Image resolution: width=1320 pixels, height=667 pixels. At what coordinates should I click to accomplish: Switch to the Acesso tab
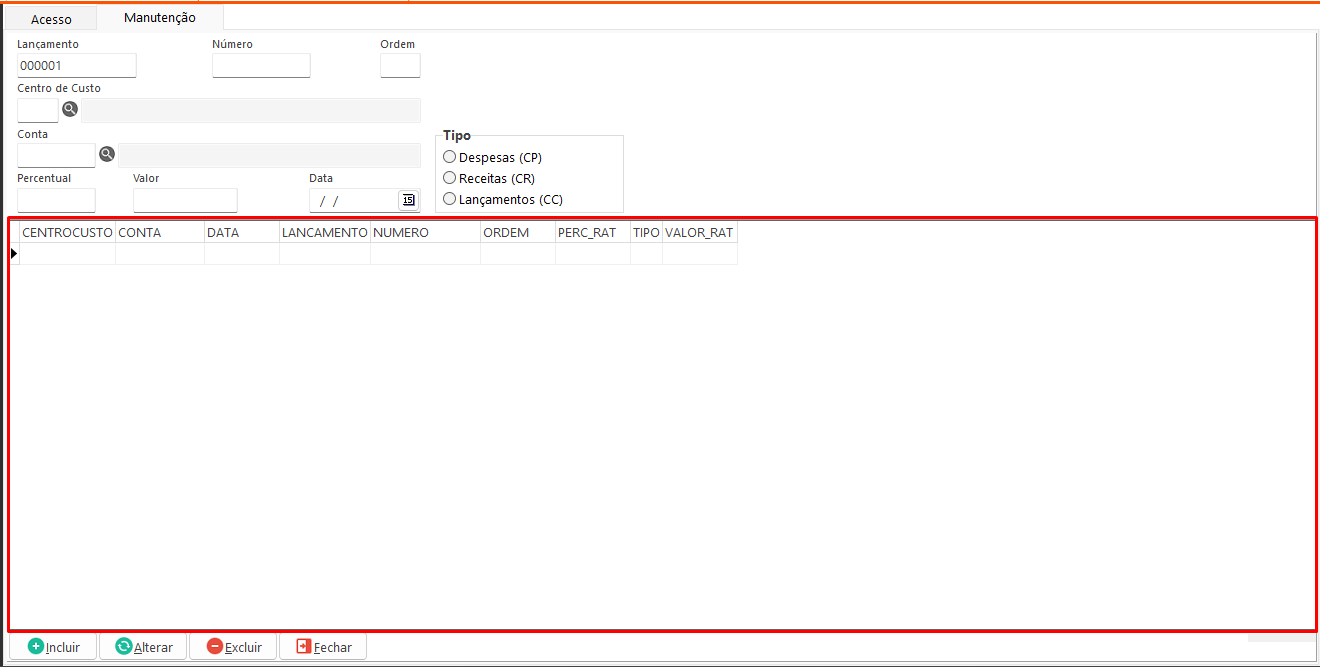pyautogui.click(x=51, y=19)
